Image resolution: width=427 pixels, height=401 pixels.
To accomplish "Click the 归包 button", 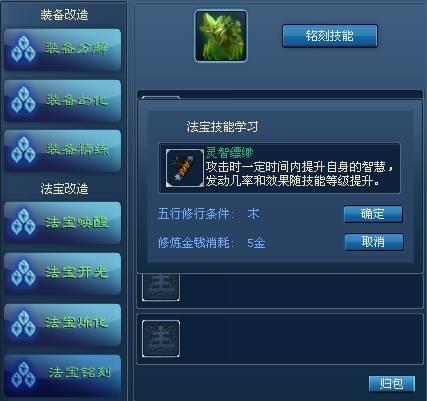I will pyautogui.click(x=392, y=384).
